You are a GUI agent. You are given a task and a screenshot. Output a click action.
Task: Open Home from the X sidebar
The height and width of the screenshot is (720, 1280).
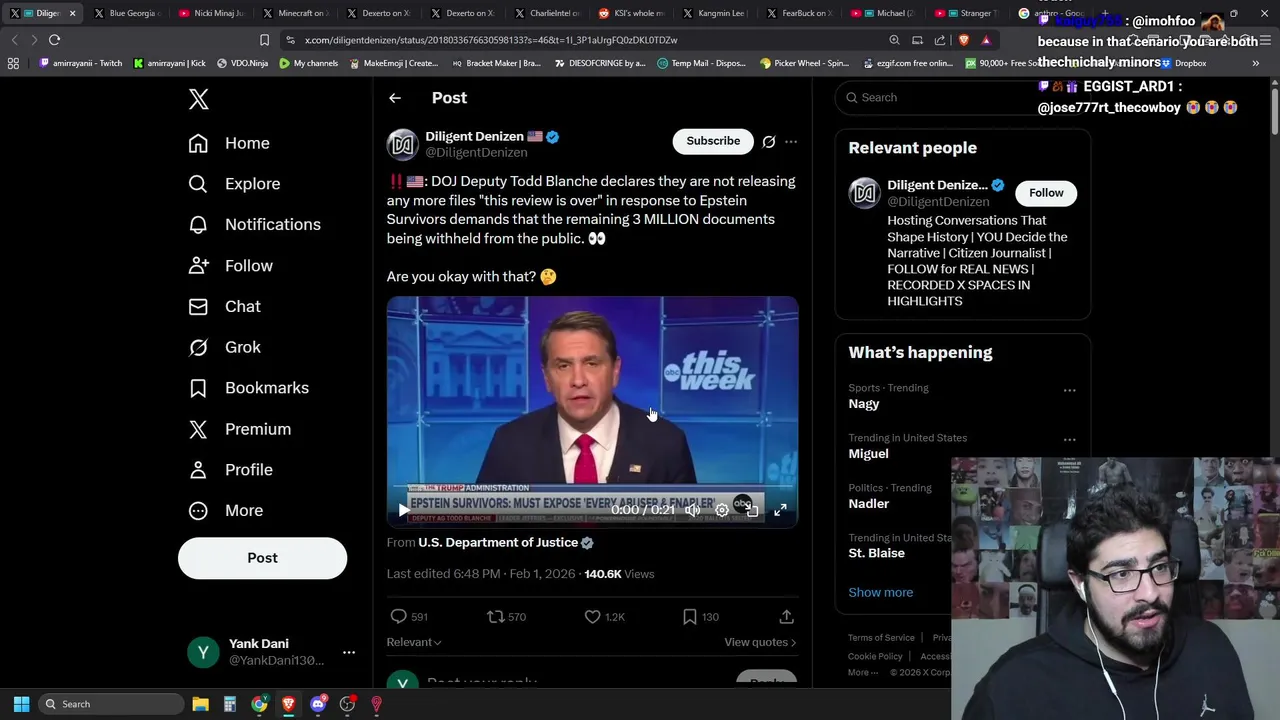pos(229,143)
